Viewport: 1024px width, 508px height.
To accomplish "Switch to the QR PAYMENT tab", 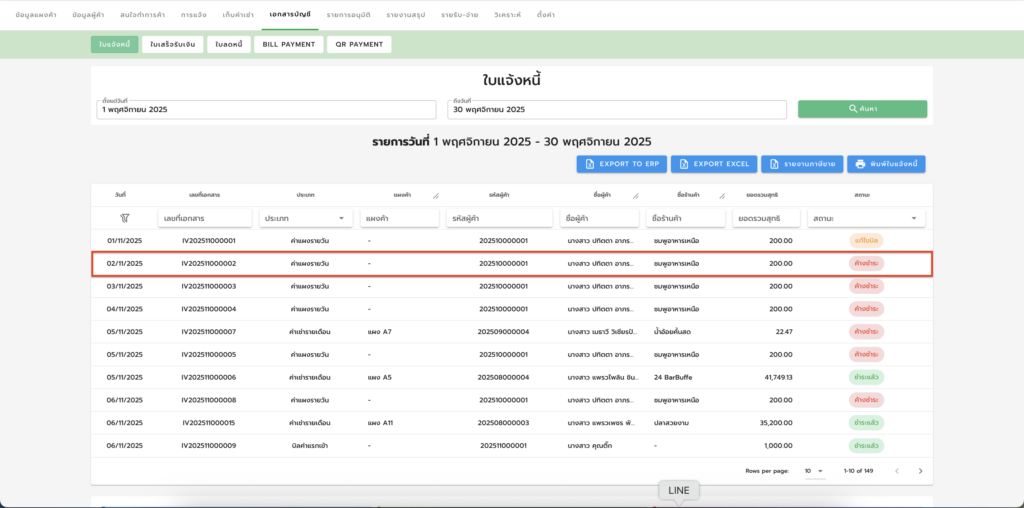I will 359,45.
